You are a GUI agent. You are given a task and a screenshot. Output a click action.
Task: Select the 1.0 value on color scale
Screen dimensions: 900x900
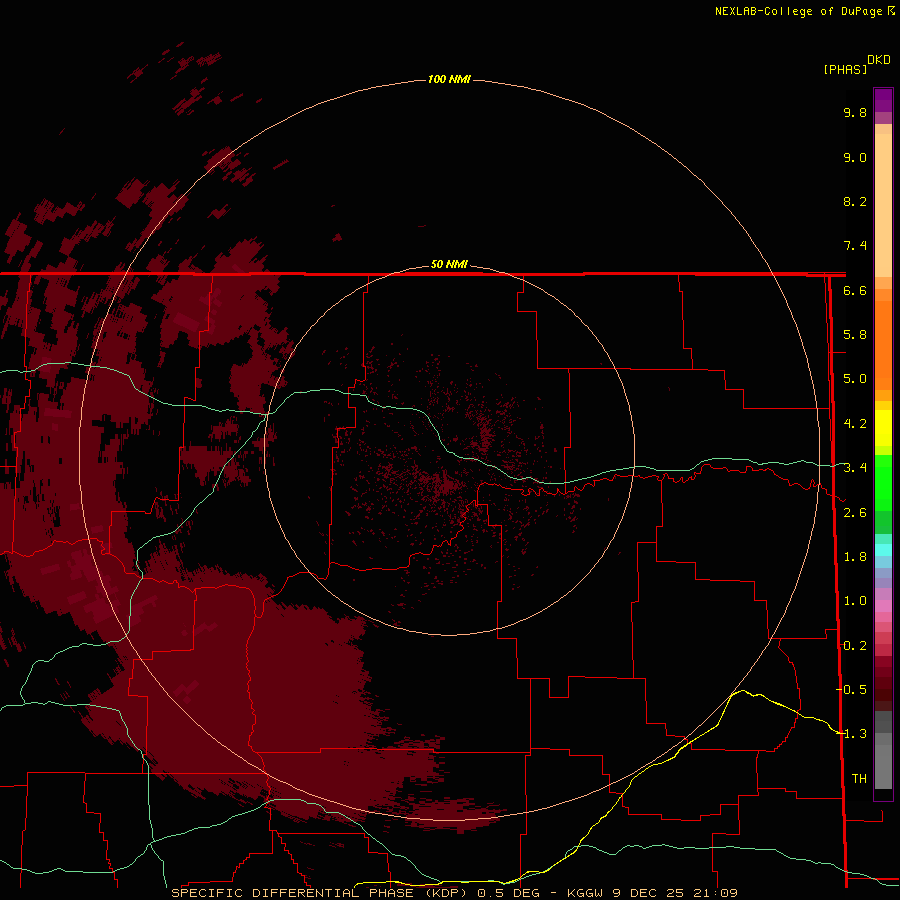tap(855, 601)
